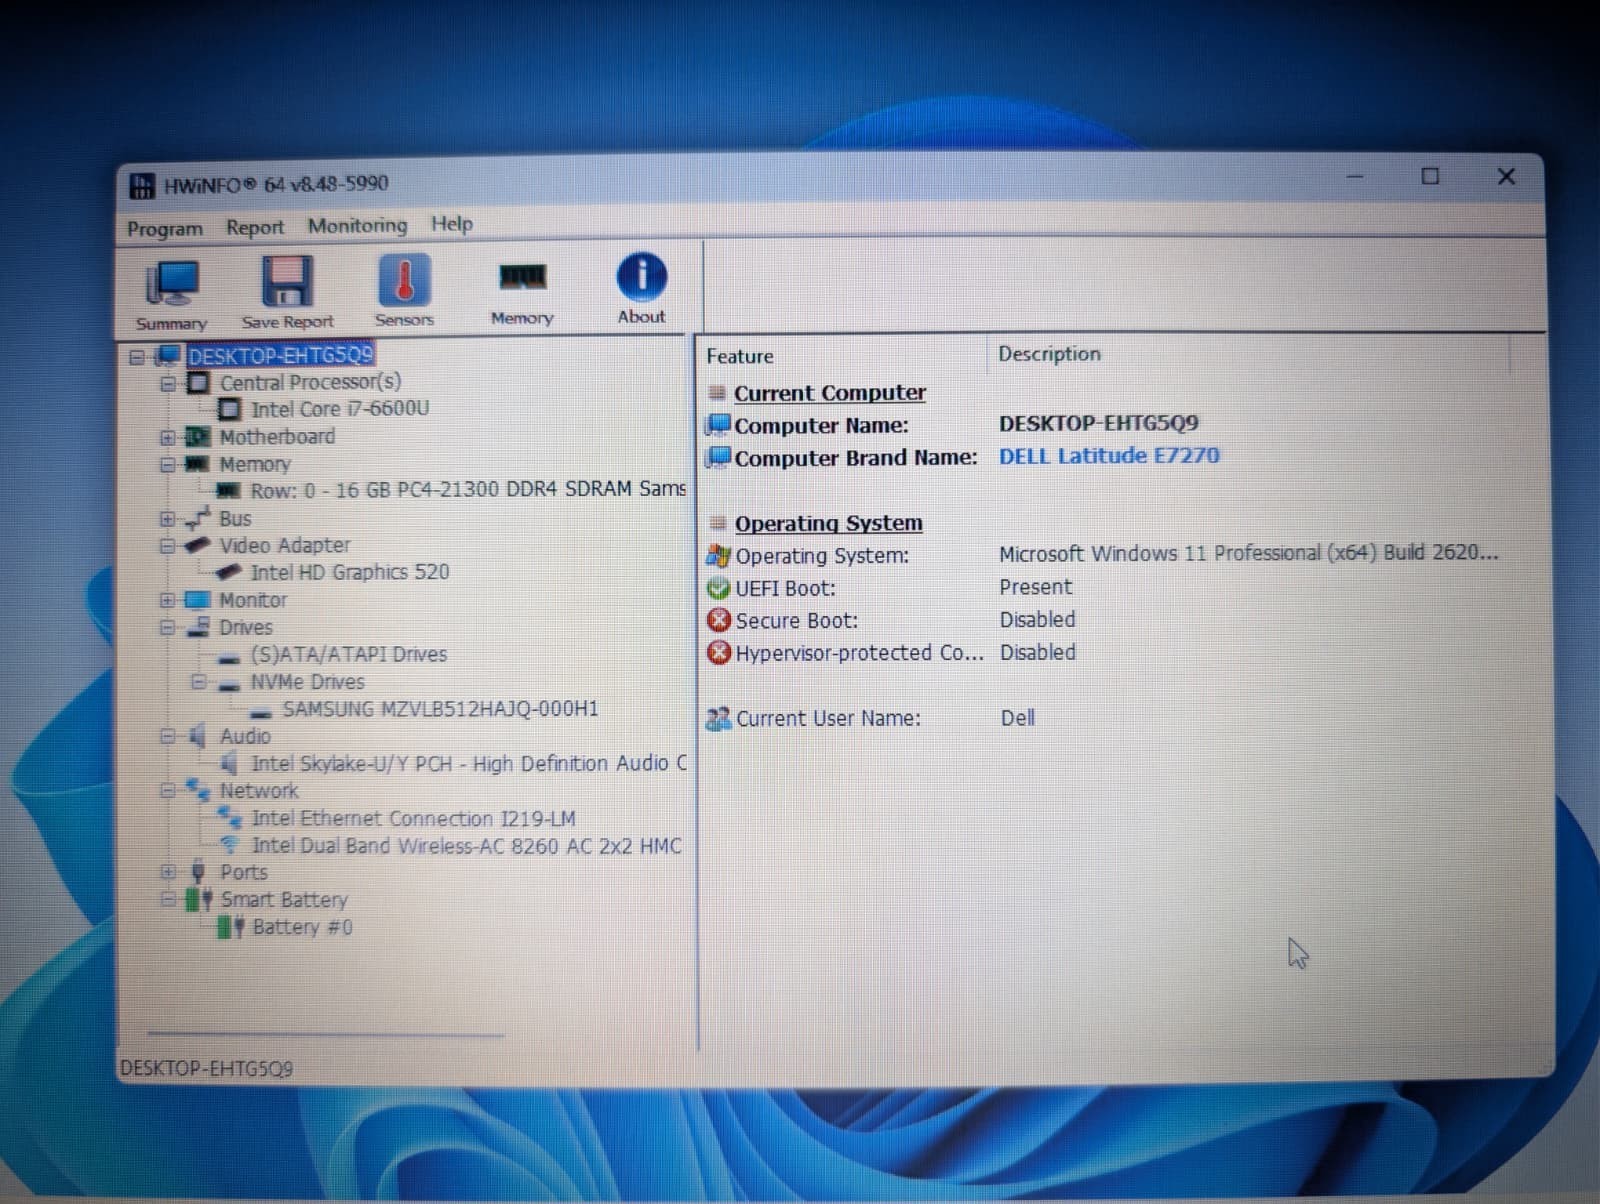Click the Skylake audio speaker icon

[x=229, y=764]
